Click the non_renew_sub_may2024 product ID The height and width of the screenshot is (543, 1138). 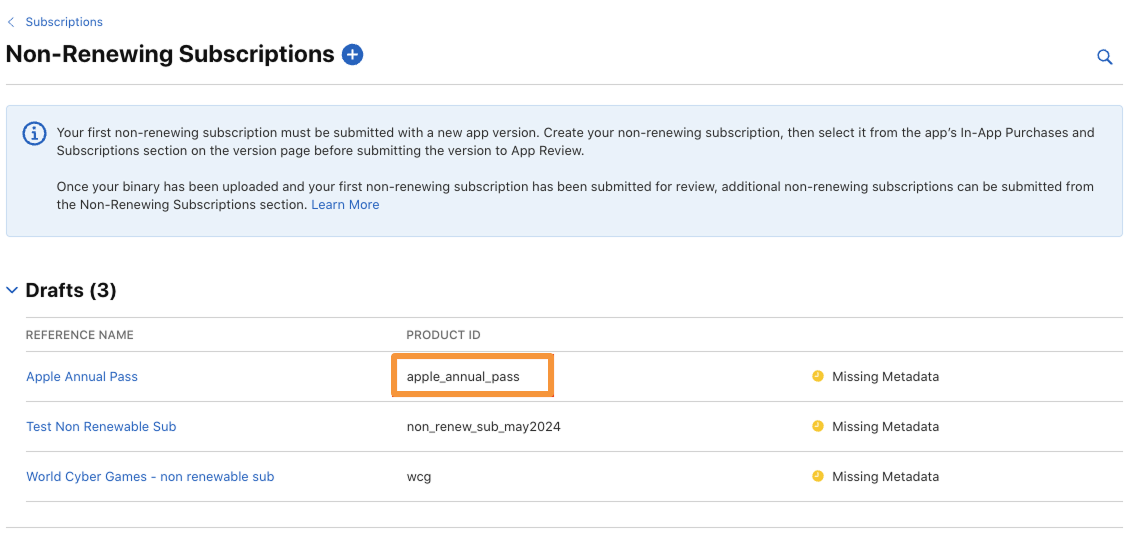coord(483,427)
